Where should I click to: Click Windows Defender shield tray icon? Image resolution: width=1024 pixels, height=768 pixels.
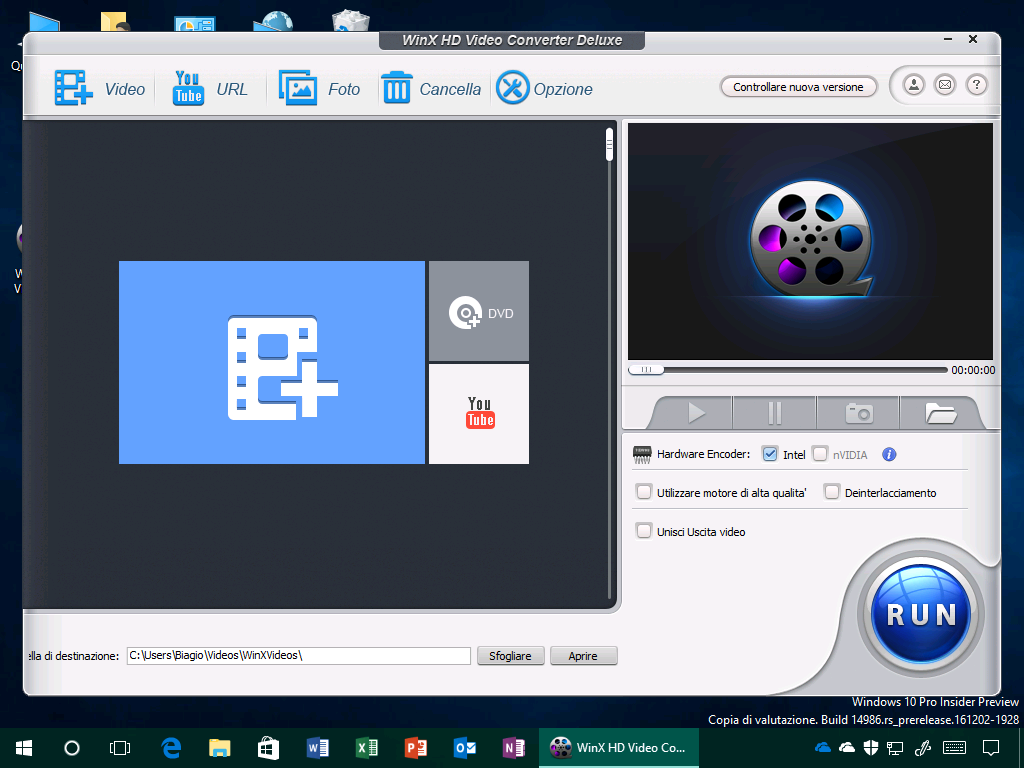click(x=871, y=747)
